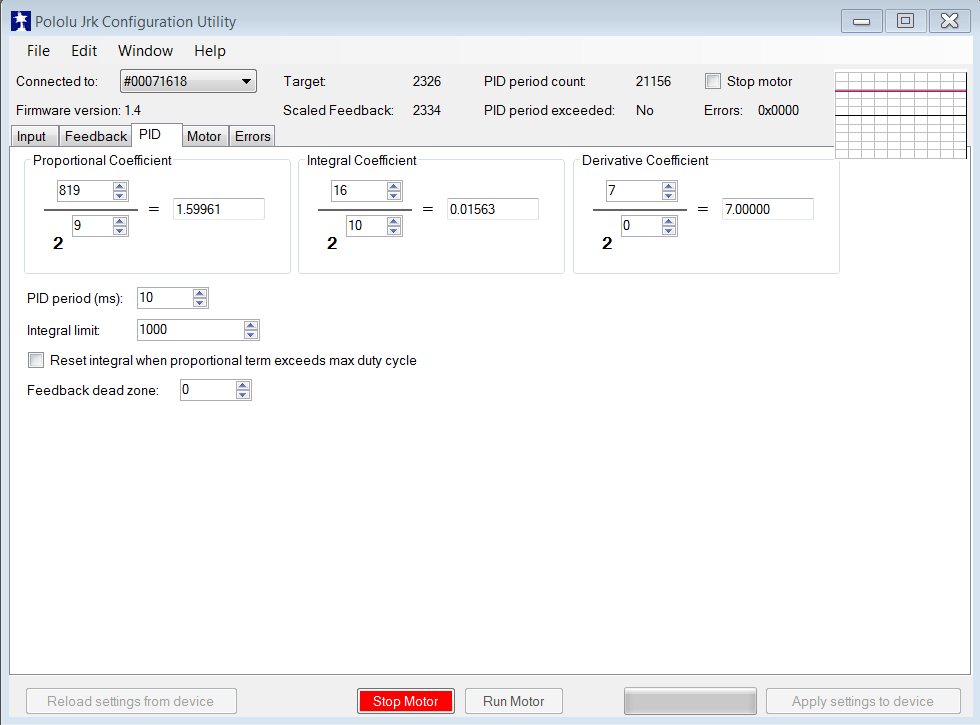Click the gray progress bar at bottom
Image resolution: width=980 pixels, height=725 pixels.
point(690,701)
